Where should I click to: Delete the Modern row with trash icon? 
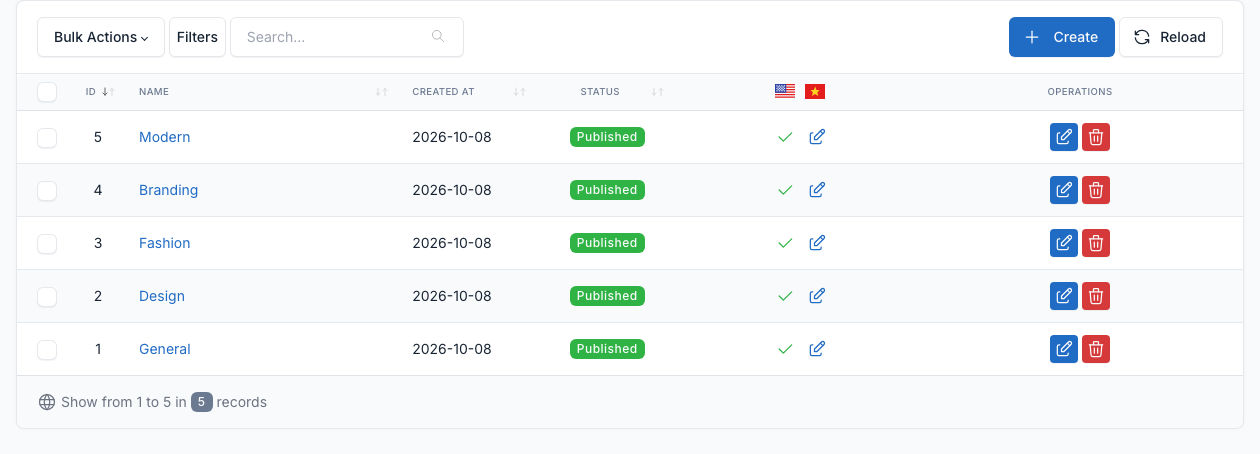click(x=1096, y=137)
